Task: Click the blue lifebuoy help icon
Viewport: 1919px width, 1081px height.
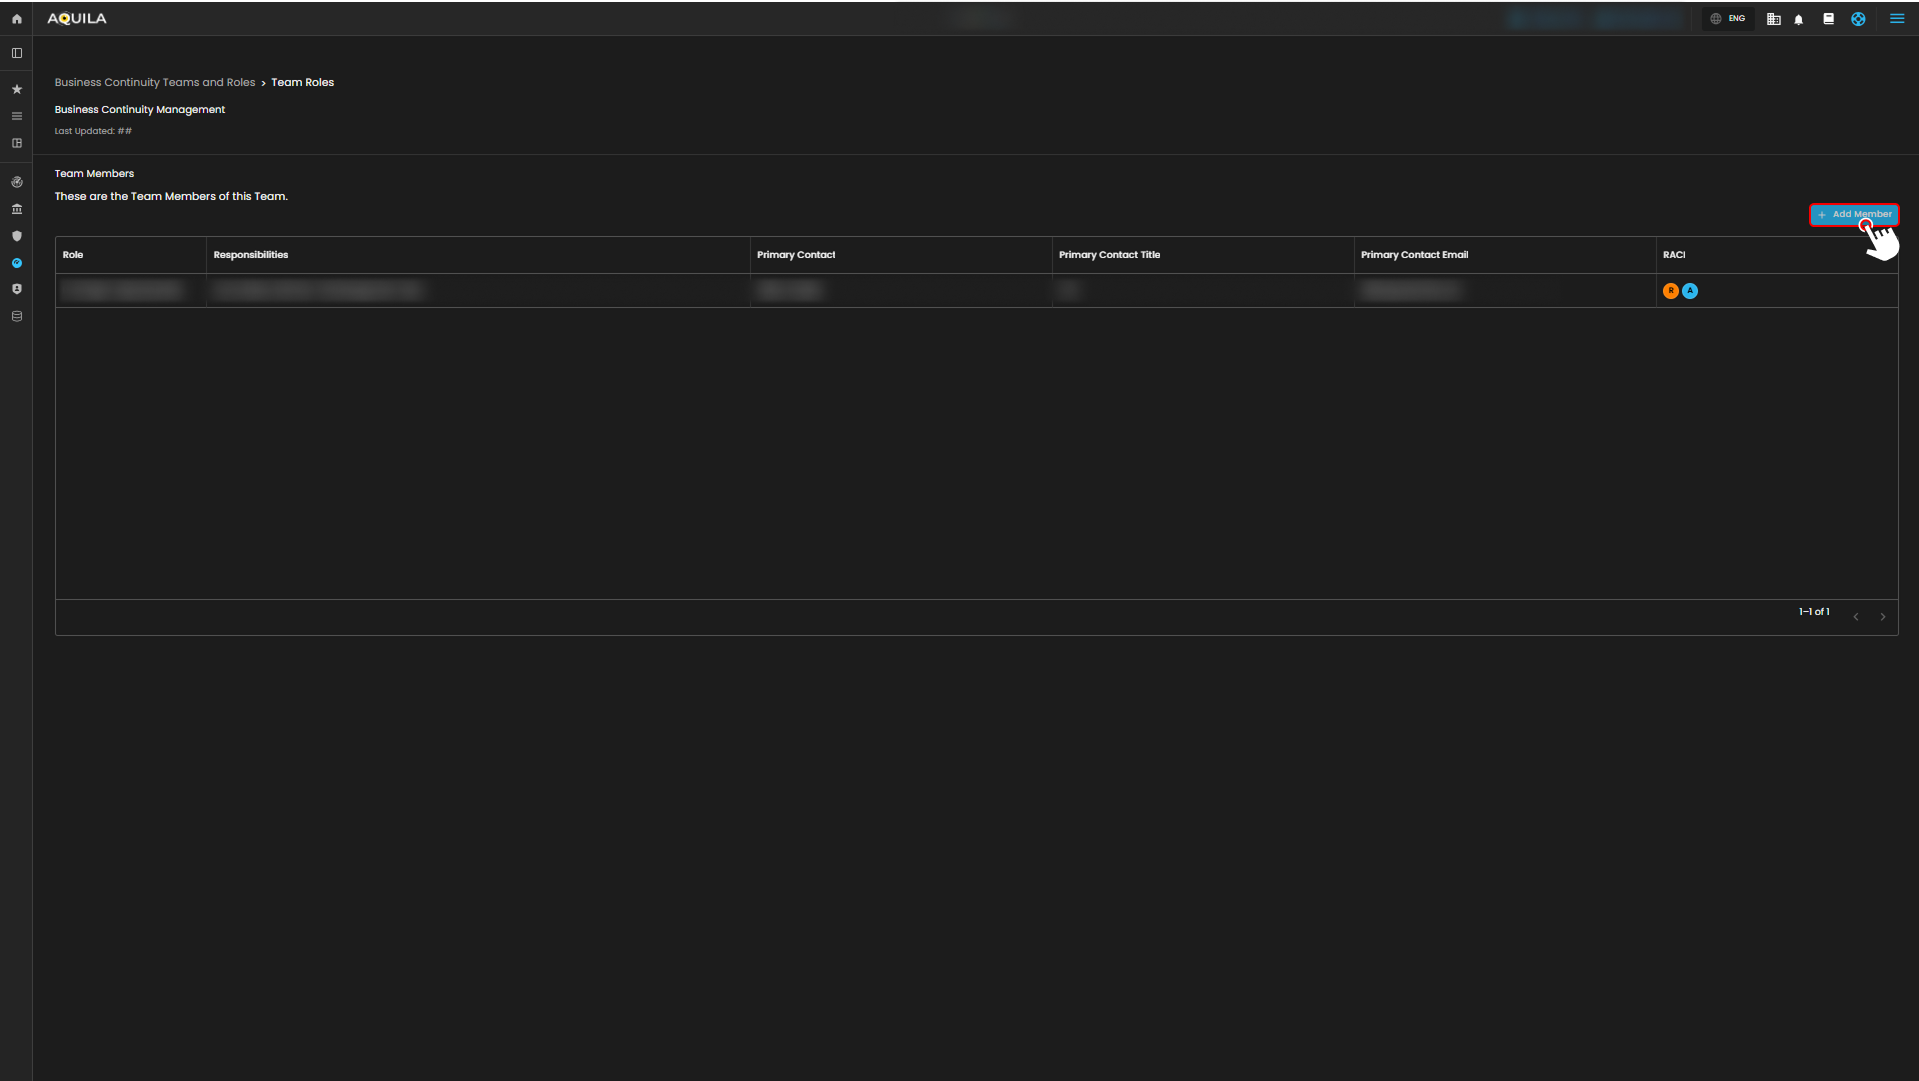Action: tap(1858, 19)
